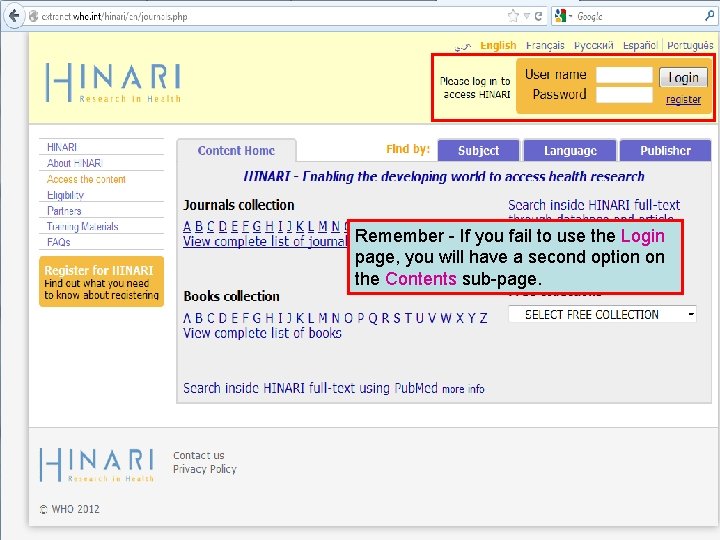
Task: Click the Google search engine icon
Action: click(560, 16)
